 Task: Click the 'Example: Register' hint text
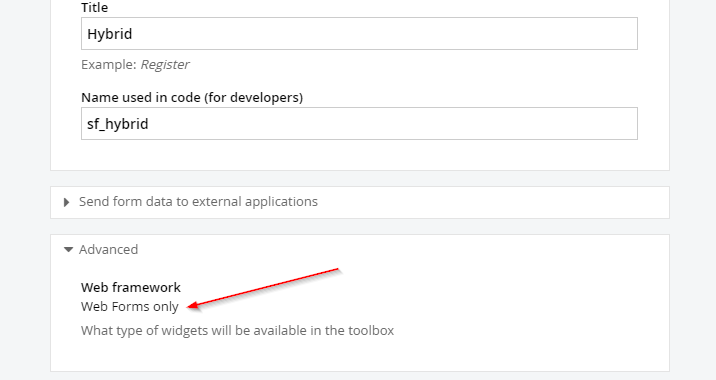[x=135, y=65]
